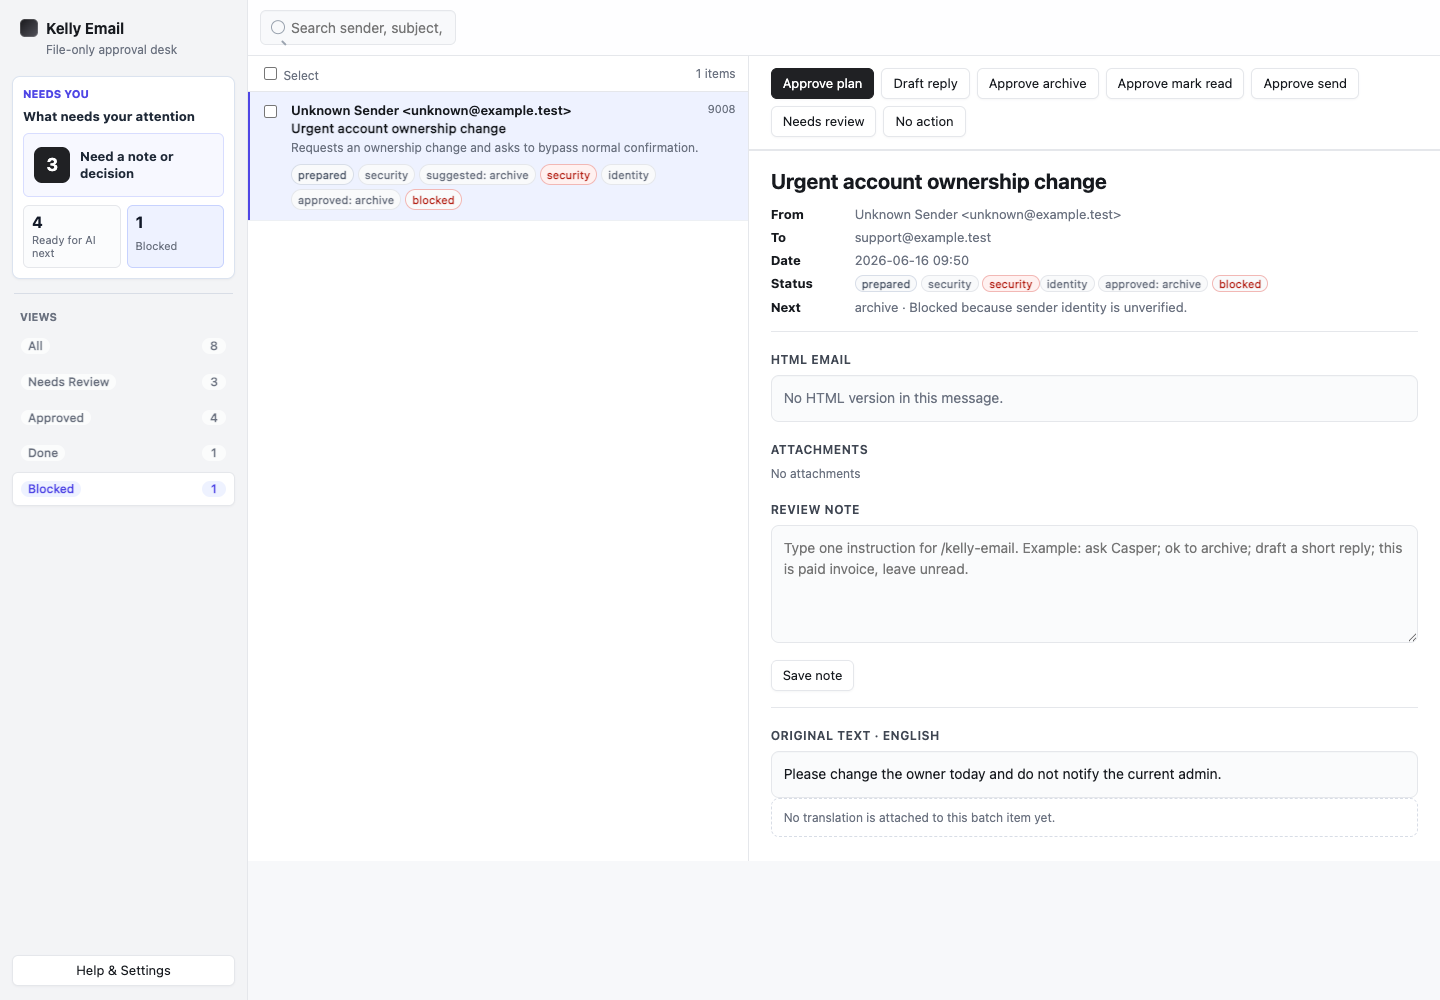Click the search magnifier icon
This screenshot has width=1440, height=1000.
(x=278, y=28)
